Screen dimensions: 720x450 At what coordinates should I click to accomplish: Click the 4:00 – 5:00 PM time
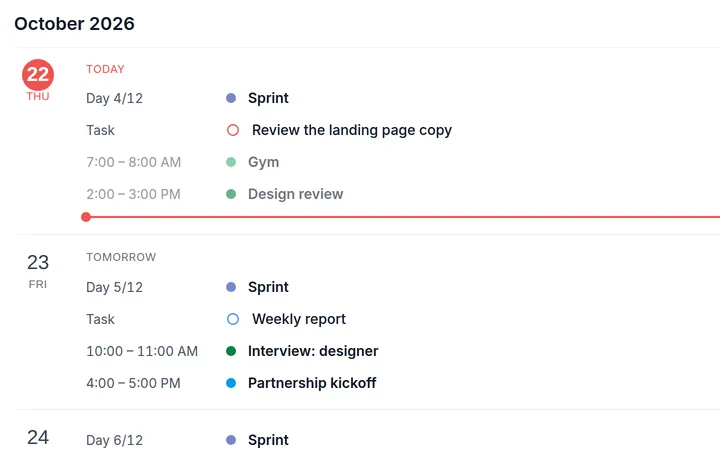(133, 383)
